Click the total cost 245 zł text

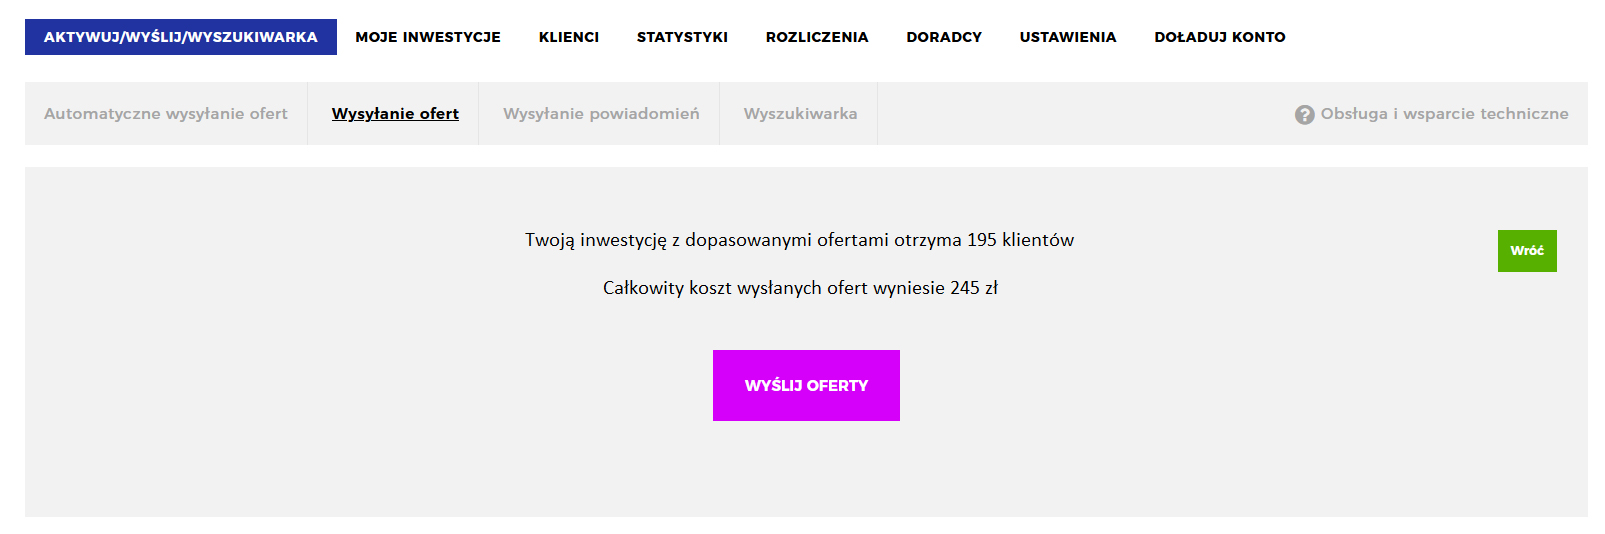tap(800, 288)
